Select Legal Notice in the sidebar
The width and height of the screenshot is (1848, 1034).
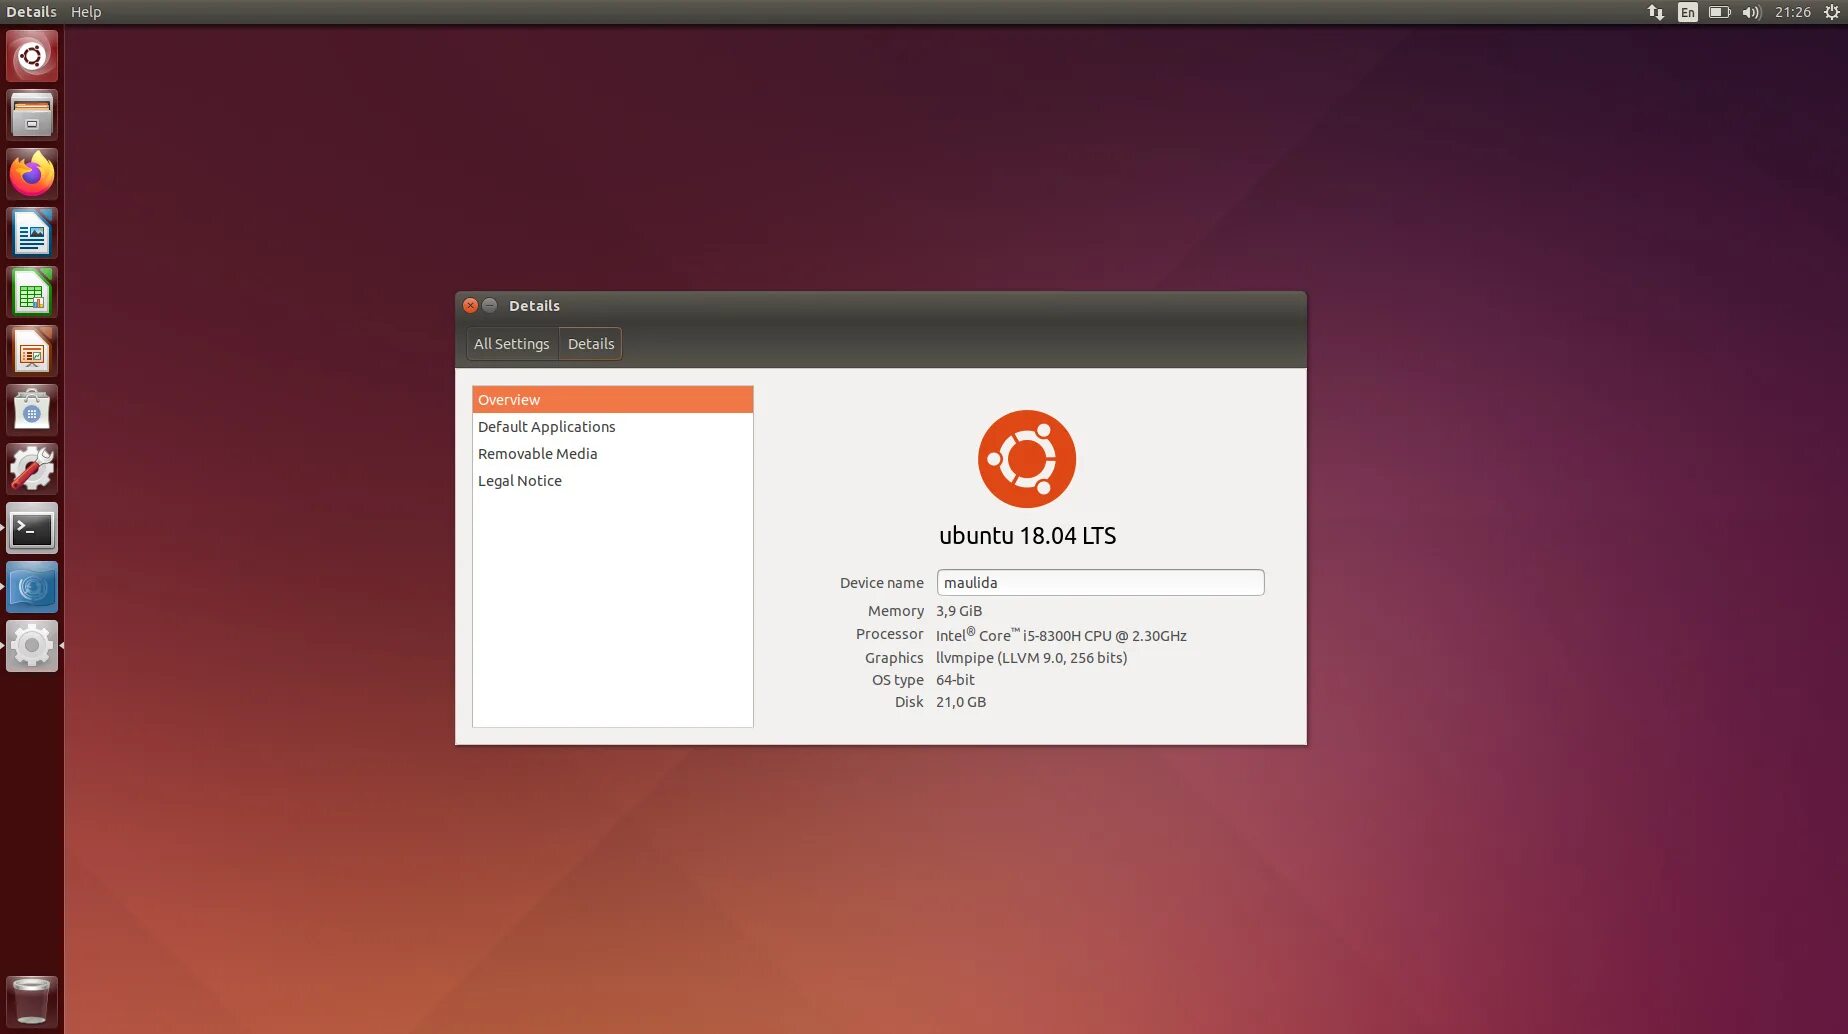pos(613,481)
